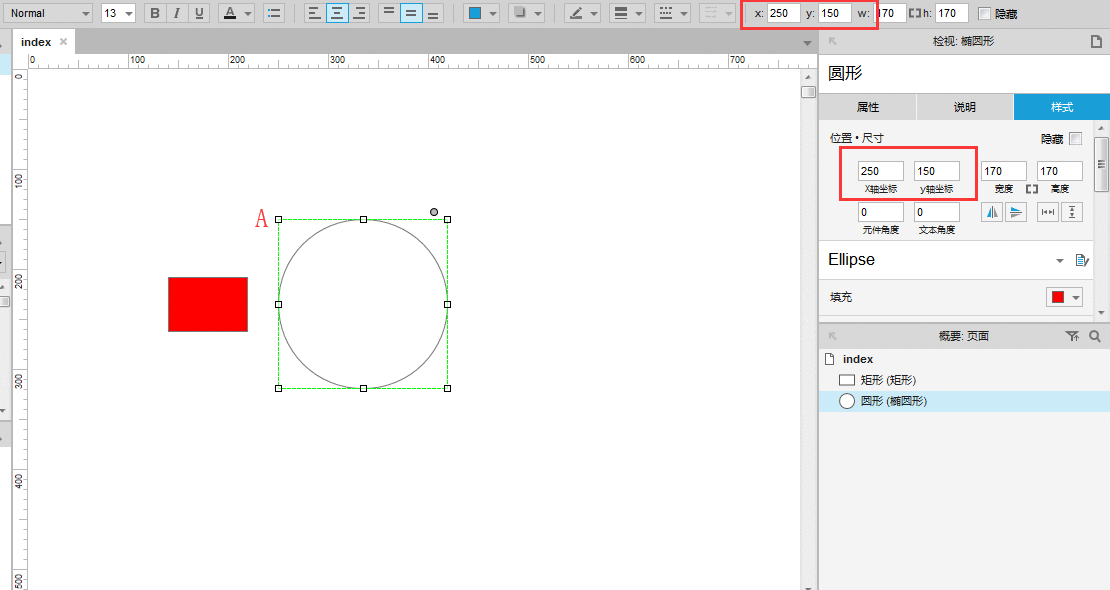Click the line pattern dotted icon
This screenshot has width=1110, height=590.
pos(665,13)
